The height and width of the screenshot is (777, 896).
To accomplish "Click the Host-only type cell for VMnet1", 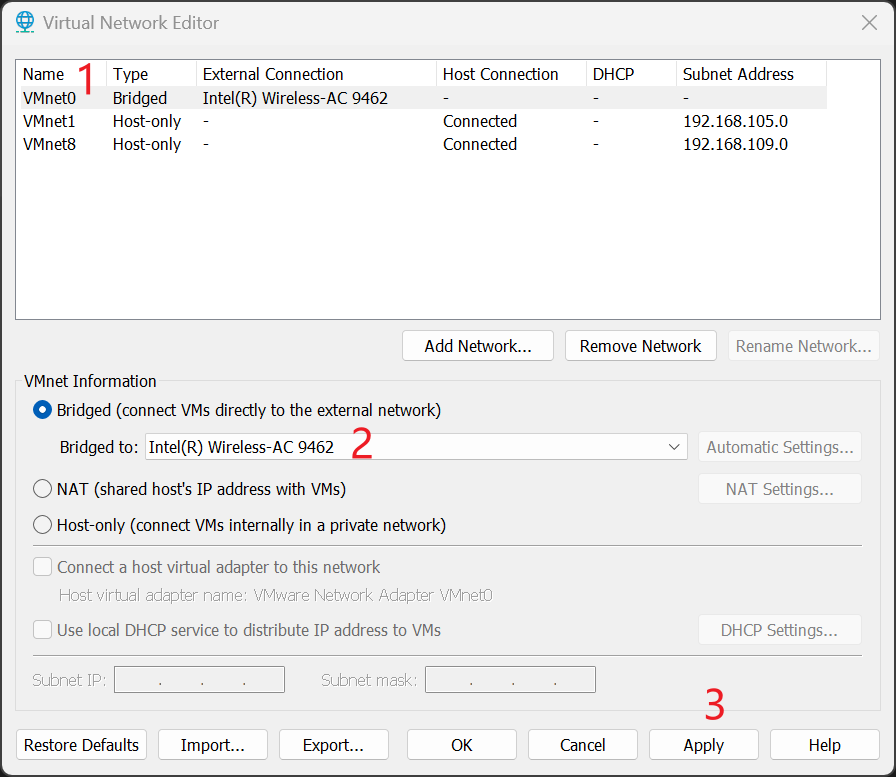I will point(146,121).
